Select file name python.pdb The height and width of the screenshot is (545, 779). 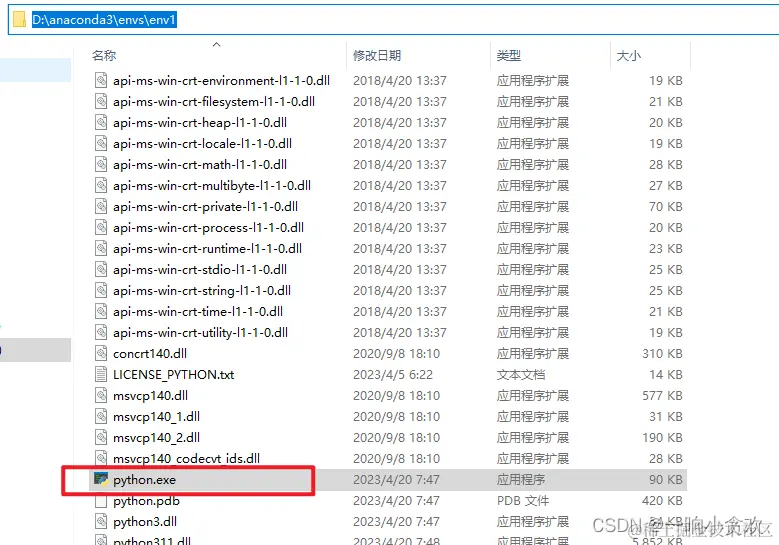tap(147, 501)
